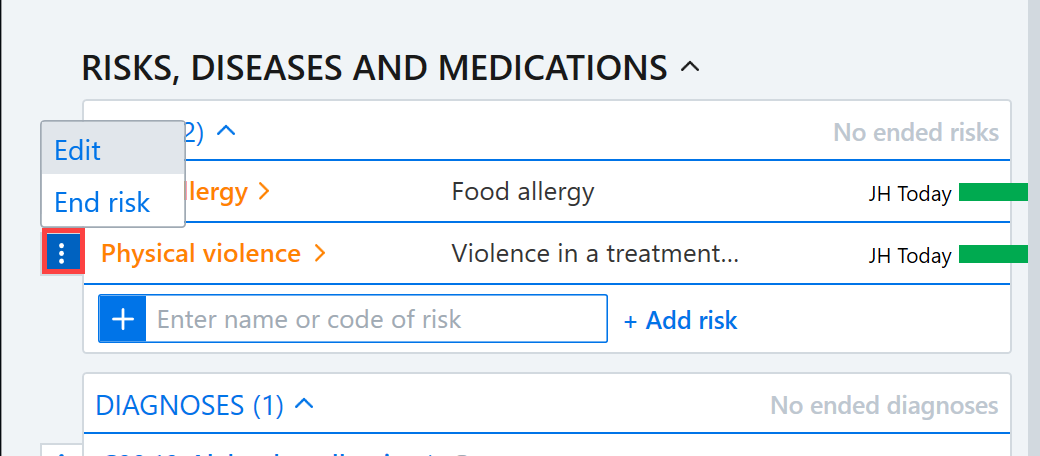Open the three-dot menu for Physical violence
The width and height of the screenshot is (1040, 456).
[x=62, y=253]
